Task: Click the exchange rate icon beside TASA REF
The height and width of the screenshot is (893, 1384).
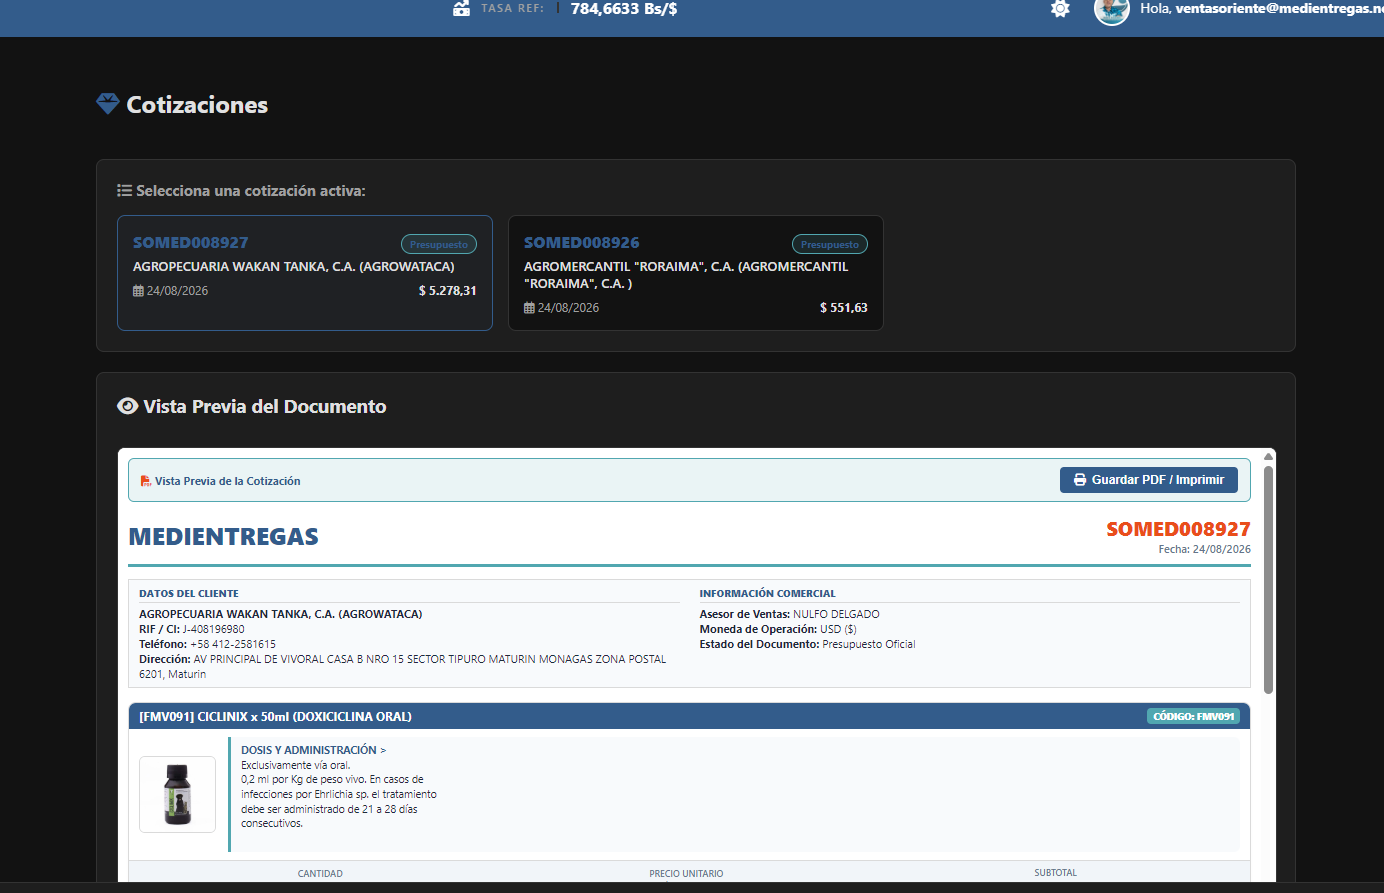Action: pyautogui.click(x=461, y=9)
